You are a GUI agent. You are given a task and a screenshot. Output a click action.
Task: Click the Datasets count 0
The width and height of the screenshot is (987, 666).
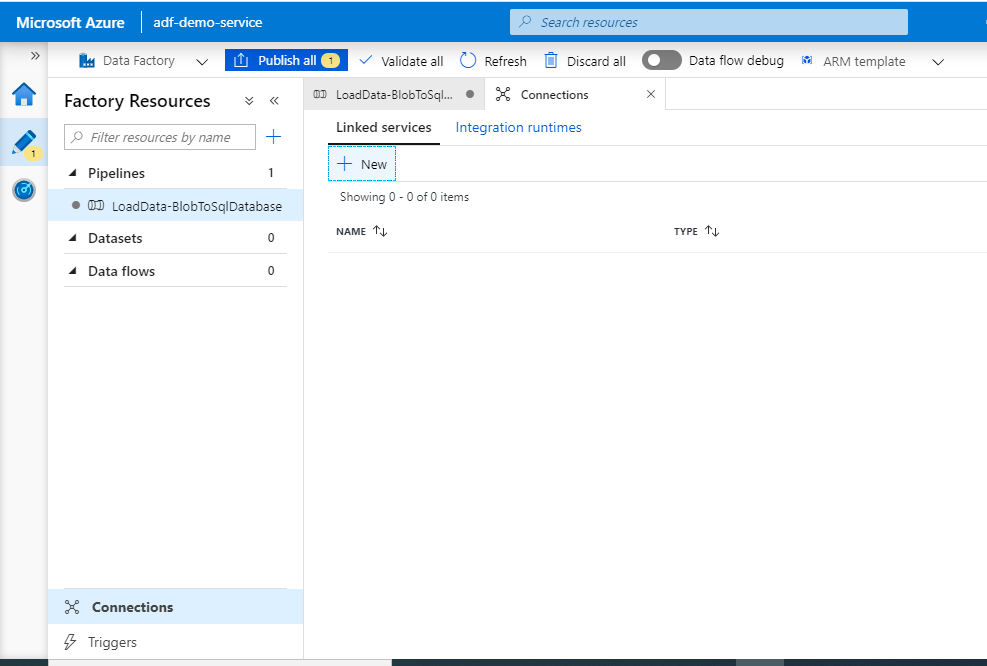point(271,238)
